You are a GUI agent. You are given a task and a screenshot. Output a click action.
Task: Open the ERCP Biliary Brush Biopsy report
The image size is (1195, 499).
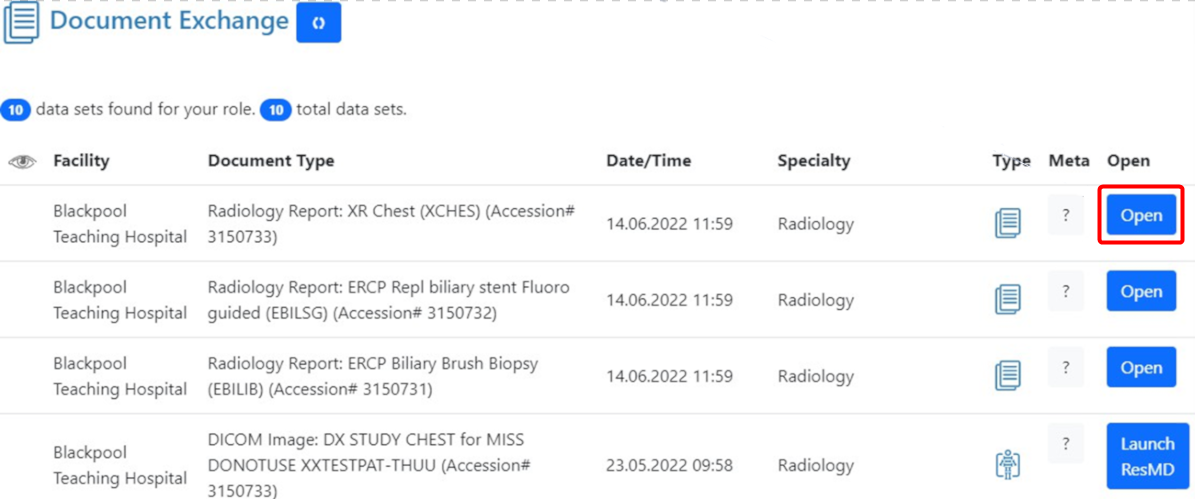click(1141, 367)
